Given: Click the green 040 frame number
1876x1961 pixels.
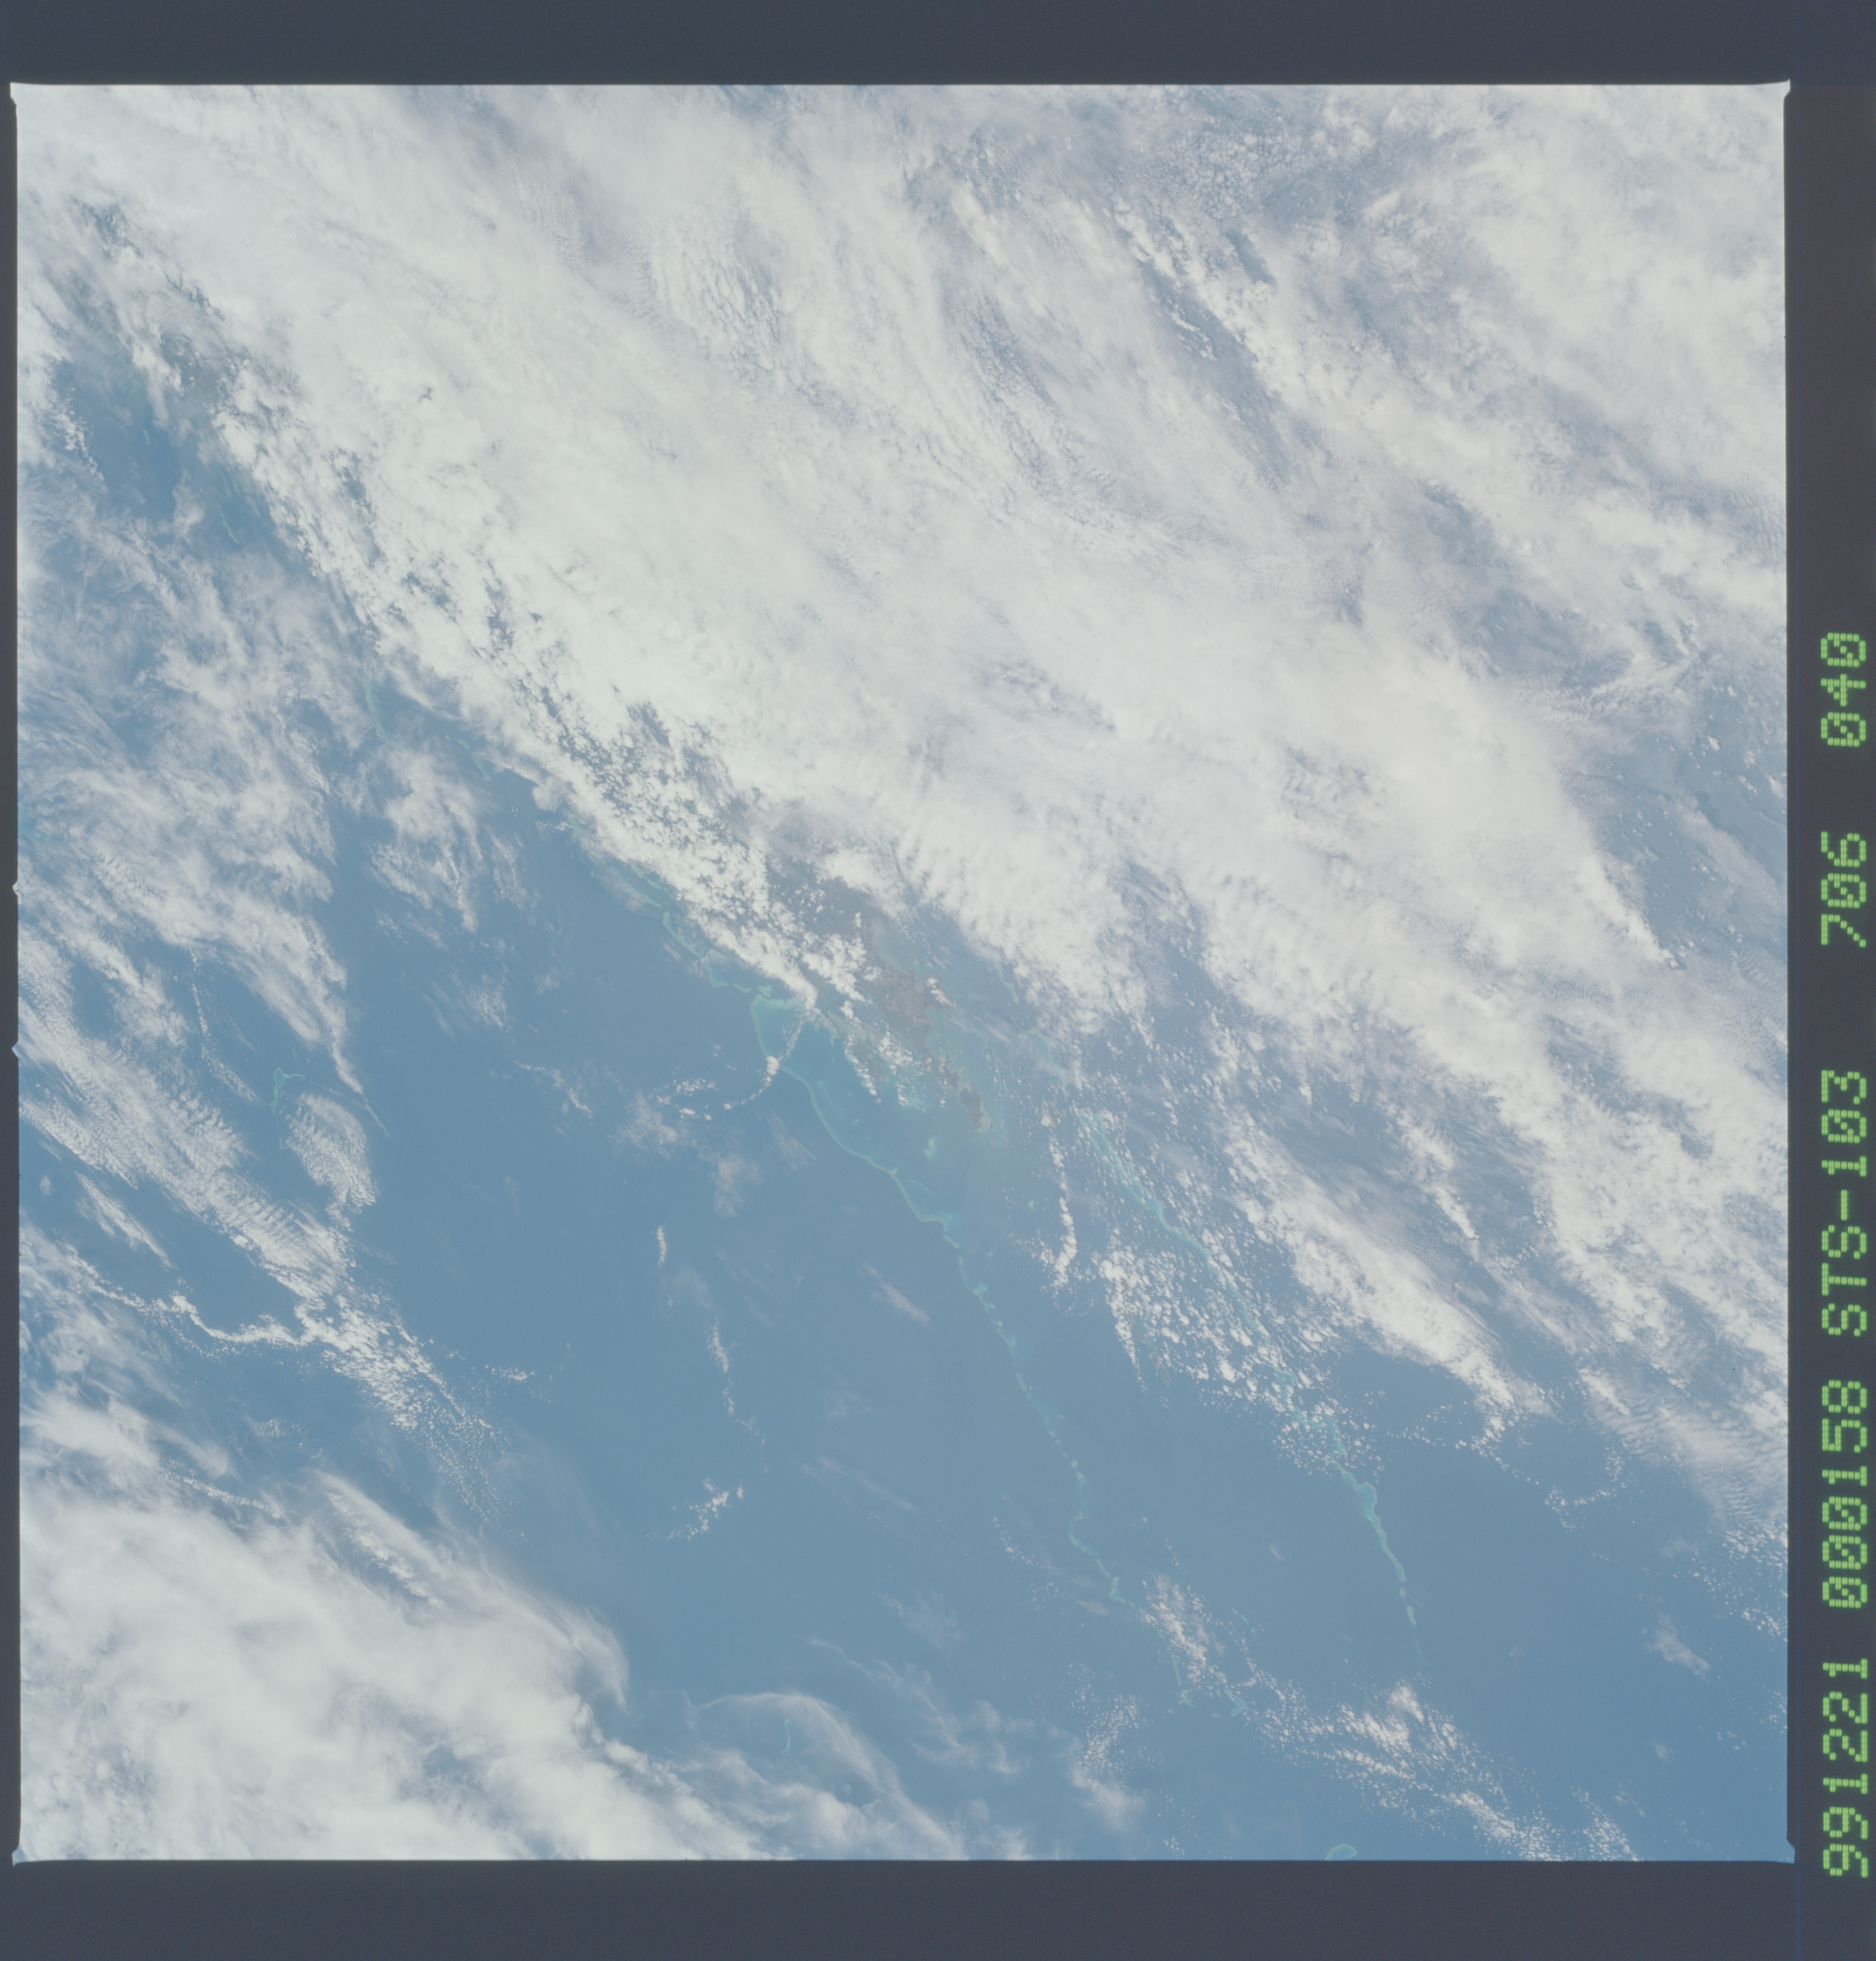Looking at the screenshot, I should click(x=1843, y=688).
